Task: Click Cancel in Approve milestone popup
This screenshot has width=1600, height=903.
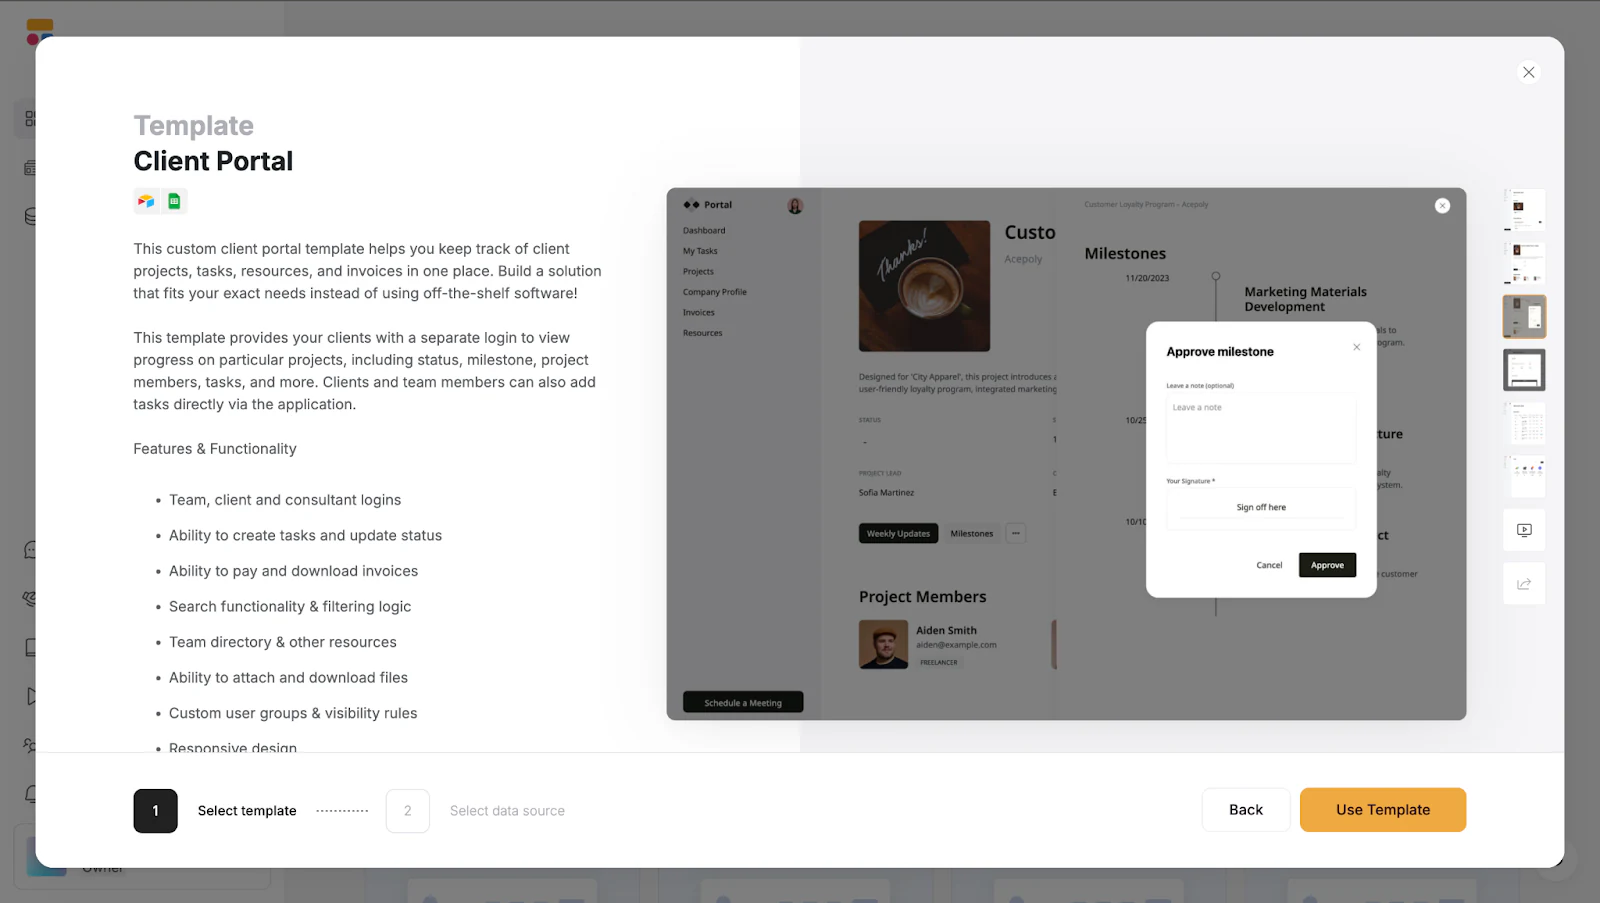Action: point(1269,565)
